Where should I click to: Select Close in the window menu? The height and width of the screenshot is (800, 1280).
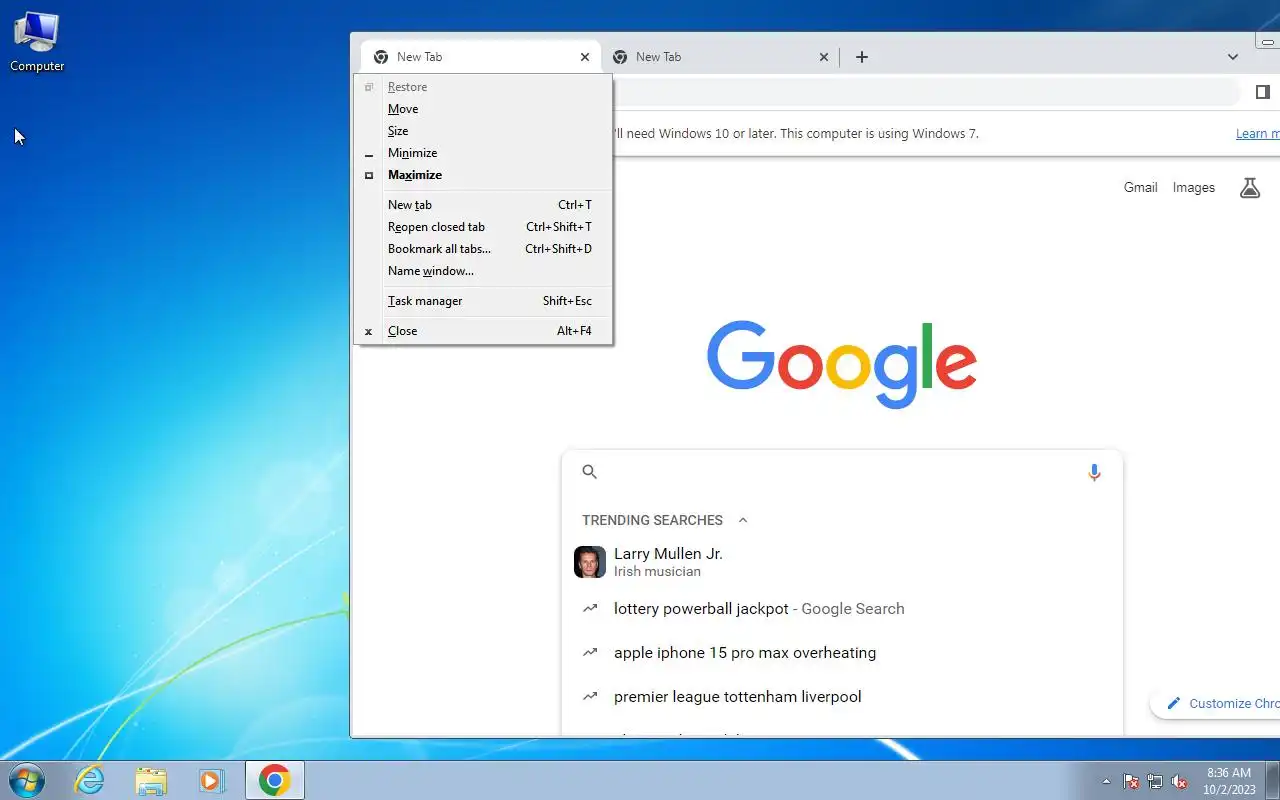[x=483, y=331]
